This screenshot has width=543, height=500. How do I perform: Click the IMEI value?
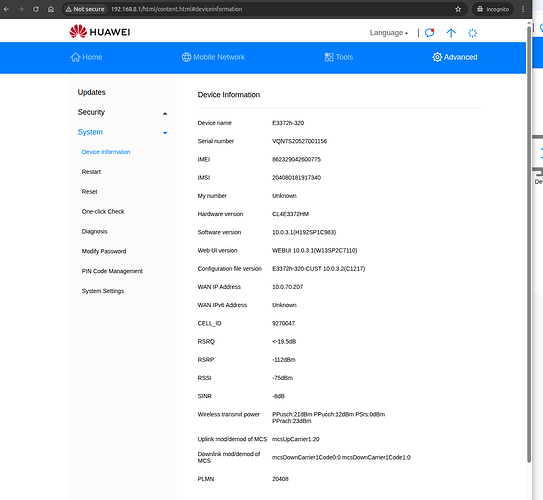point(296,160)
